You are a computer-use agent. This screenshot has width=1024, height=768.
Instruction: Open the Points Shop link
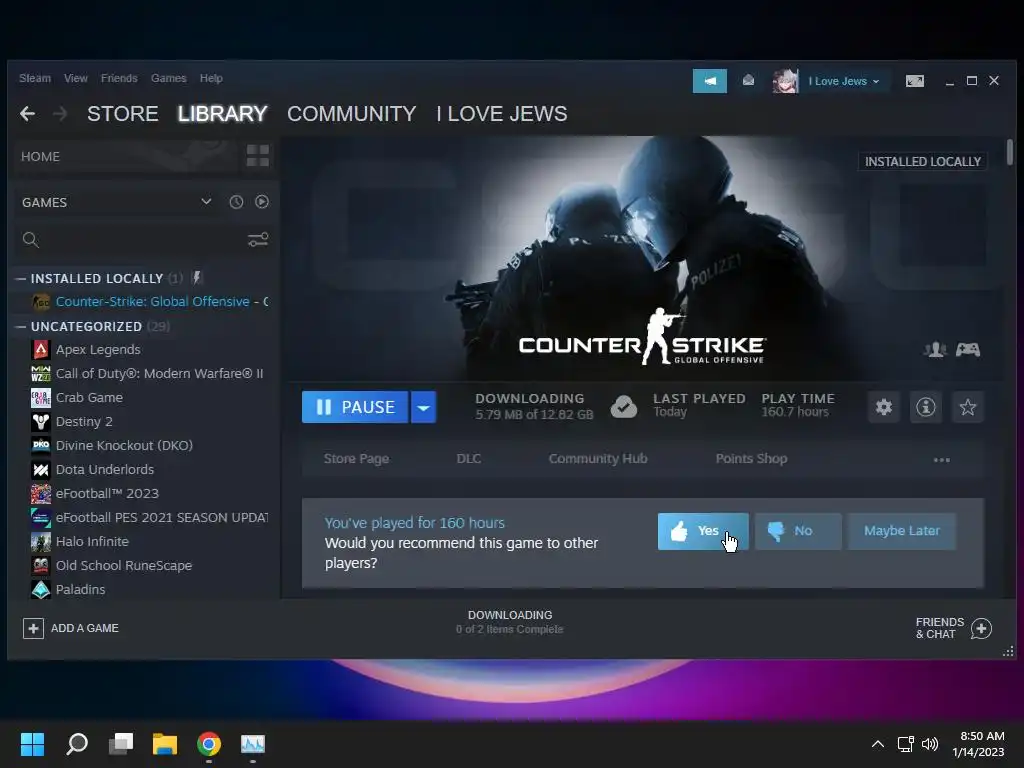click(751, 458)
